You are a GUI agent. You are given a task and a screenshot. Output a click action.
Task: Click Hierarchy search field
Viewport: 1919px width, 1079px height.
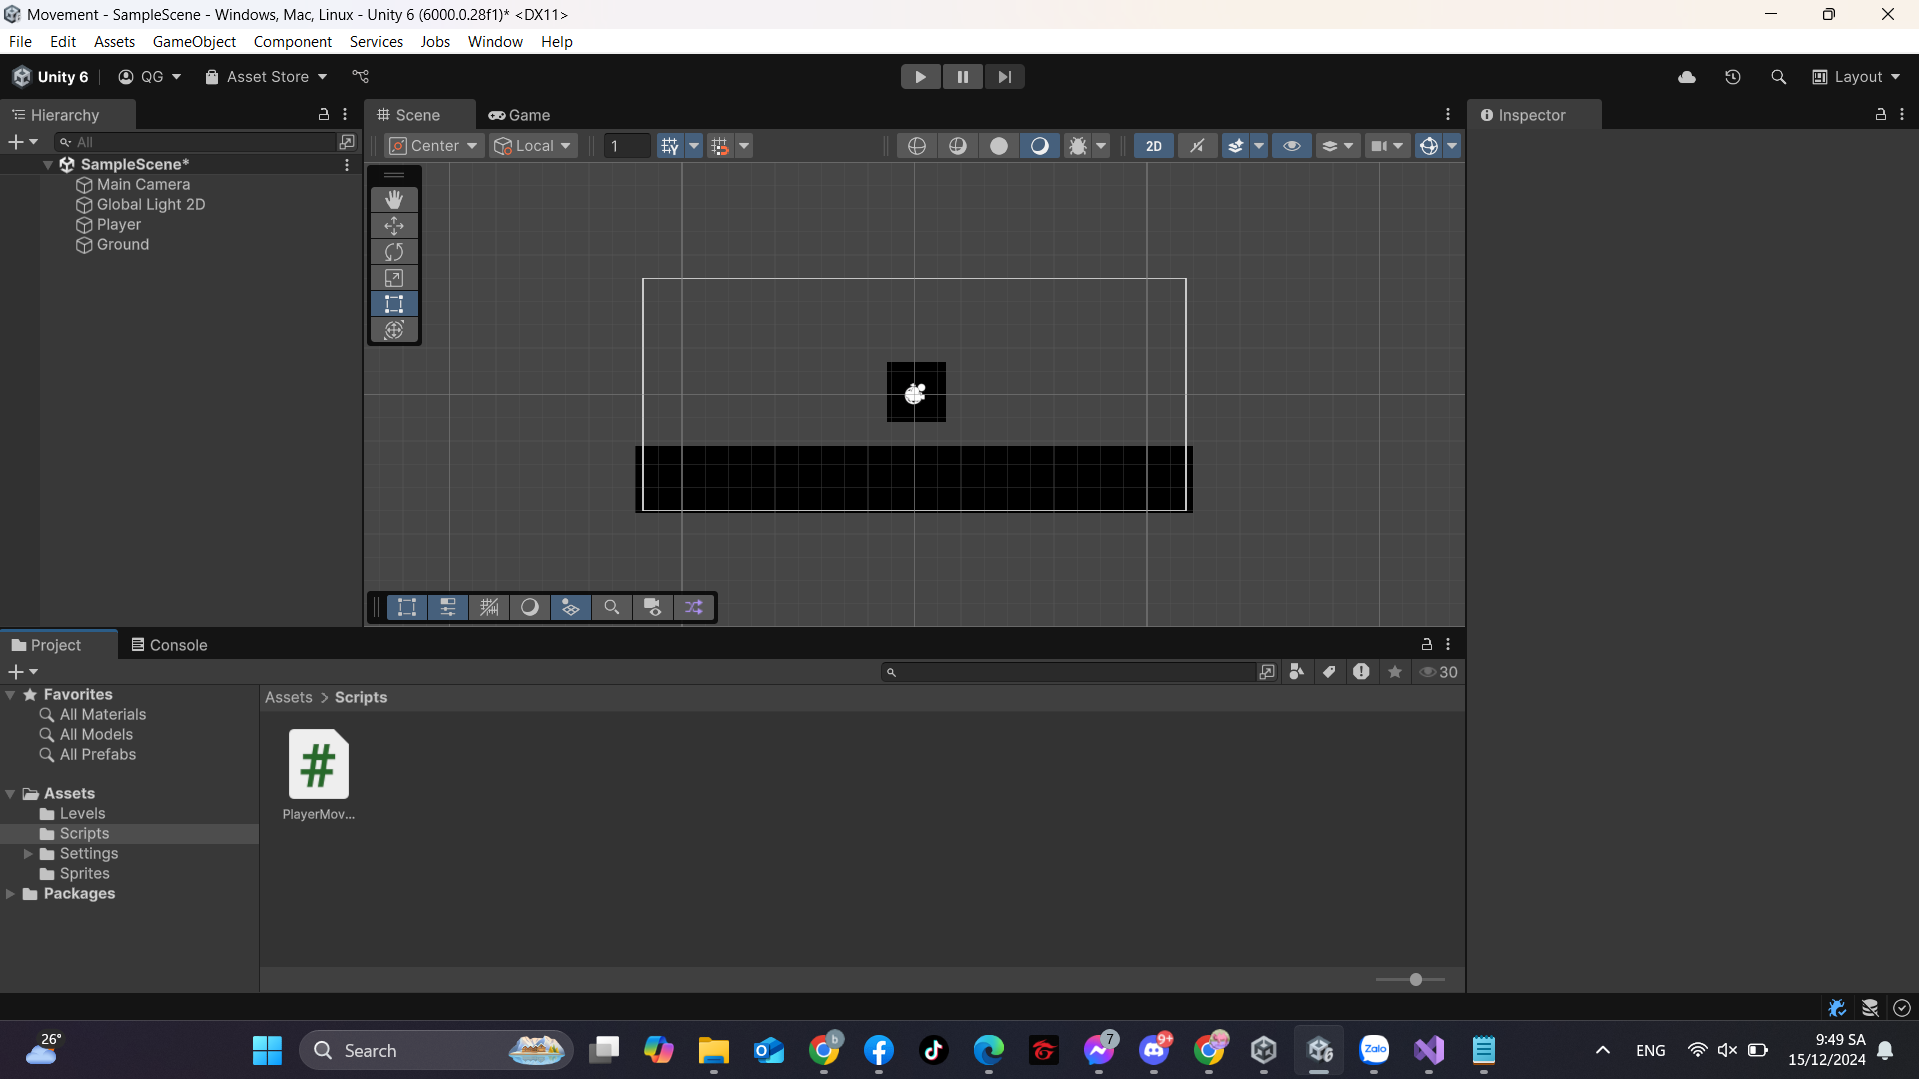(x=197, y=142)
